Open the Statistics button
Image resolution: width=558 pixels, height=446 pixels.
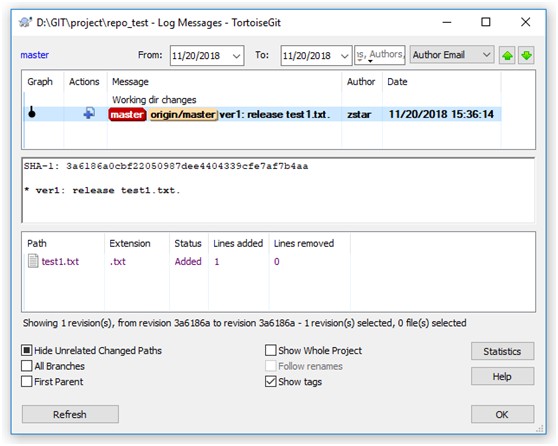502,351
